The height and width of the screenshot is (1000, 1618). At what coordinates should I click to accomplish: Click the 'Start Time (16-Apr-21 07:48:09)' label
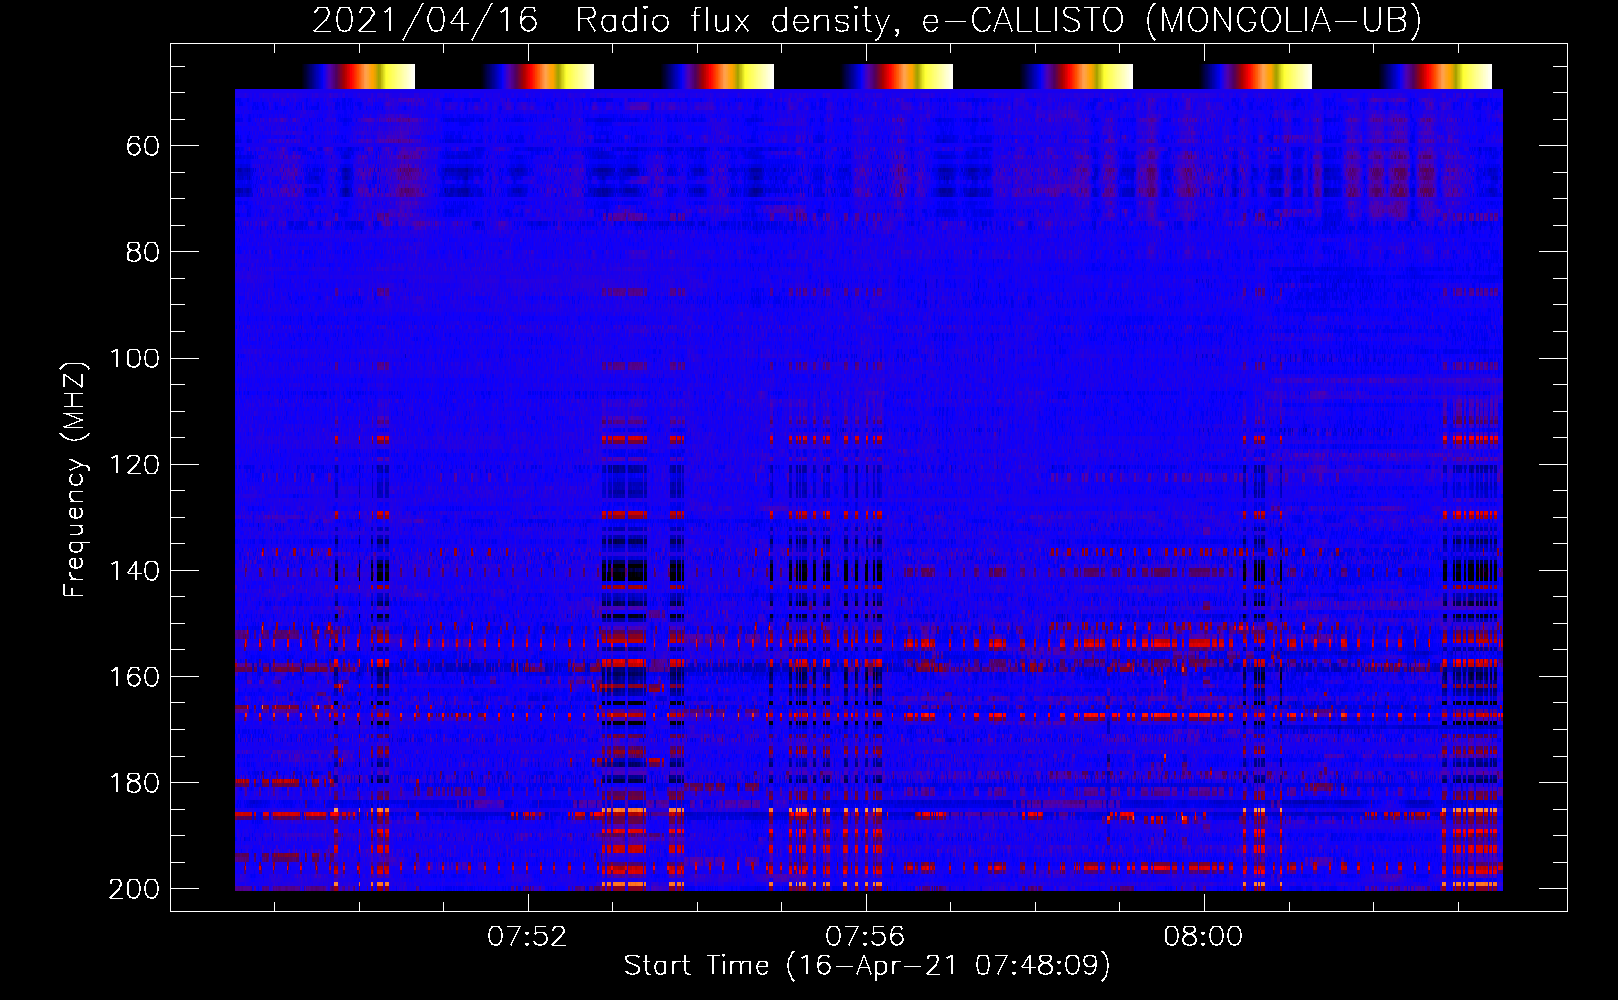(x=867, y=966)
